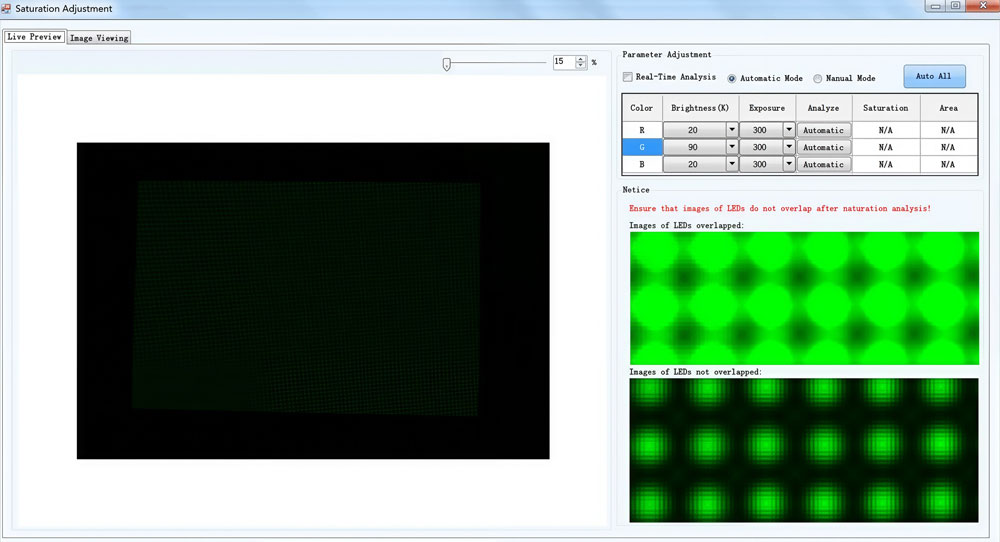The height and width of the screenshot is (542, 1000).
Task: Click the Area column header
Action: (x=948, y=108)
